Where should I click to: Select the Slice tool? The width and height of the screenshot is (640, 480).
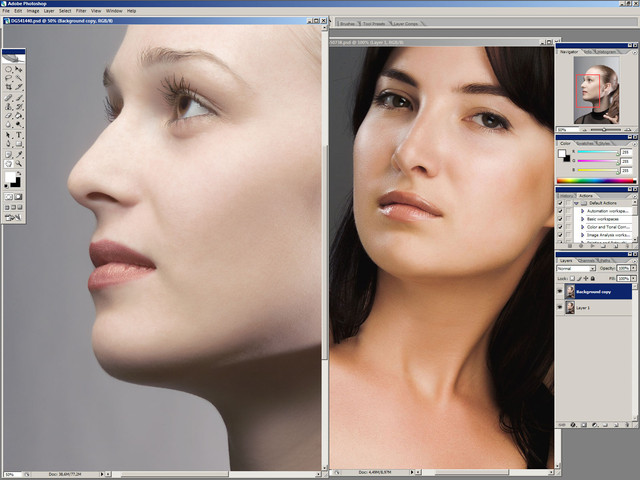(19, 87)
